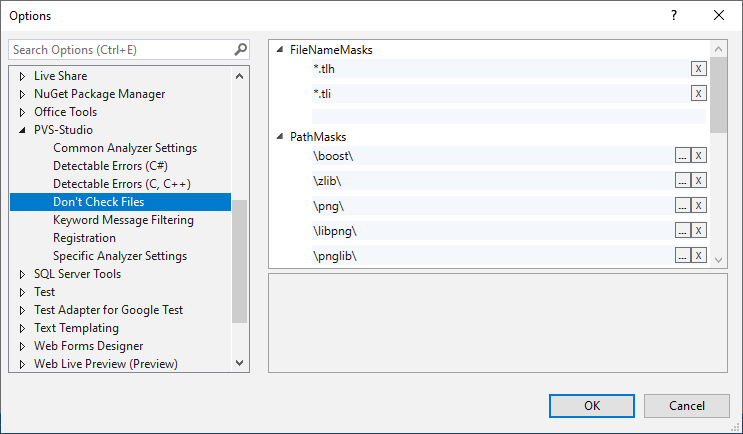Open the browse dialog for the \boost\ path
The height and width of the screenshot is (434, 743).
point(682,155)
